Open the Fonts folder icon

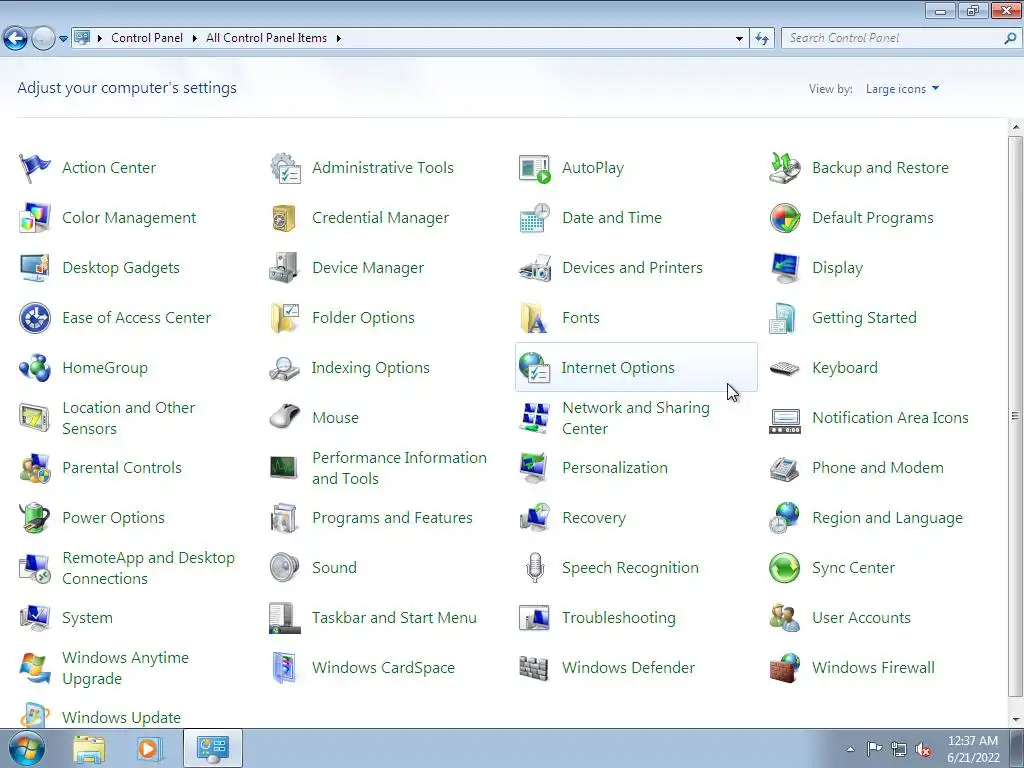(534, 318)
